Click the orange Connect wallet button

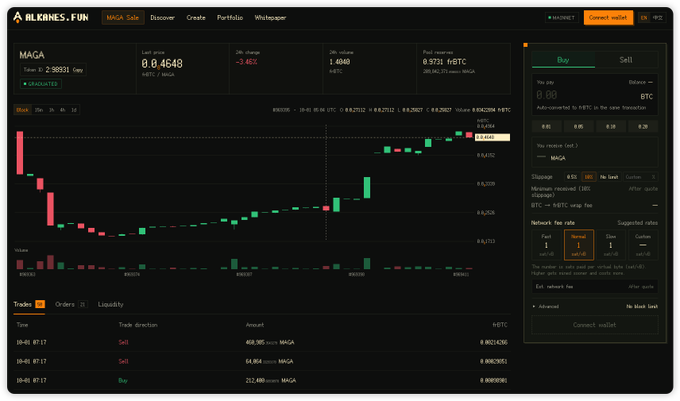point(608,18)
